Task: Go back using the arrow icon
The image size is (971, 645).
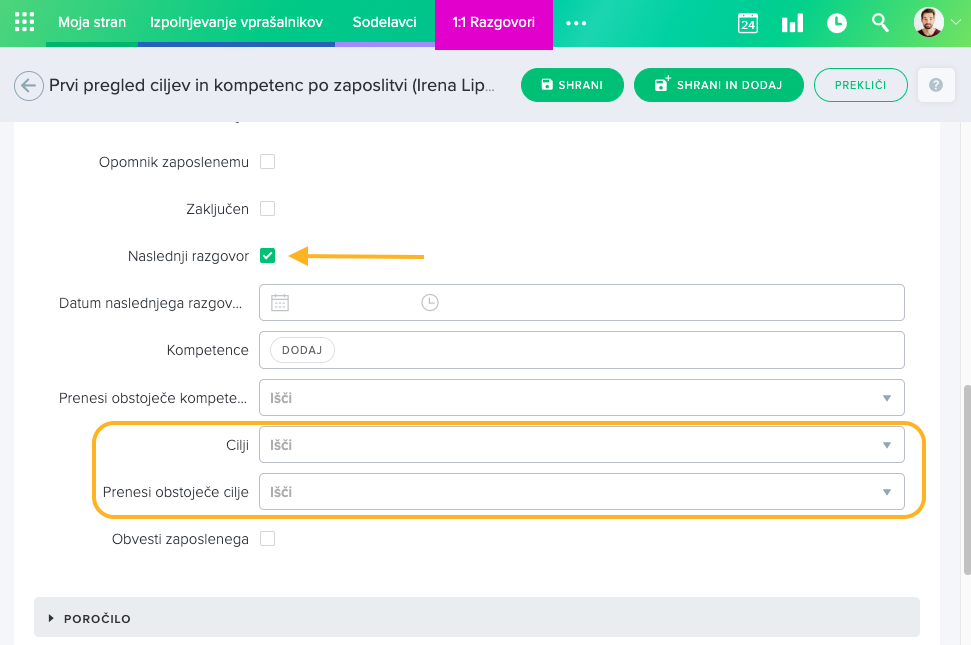Action: coord(29,86)
